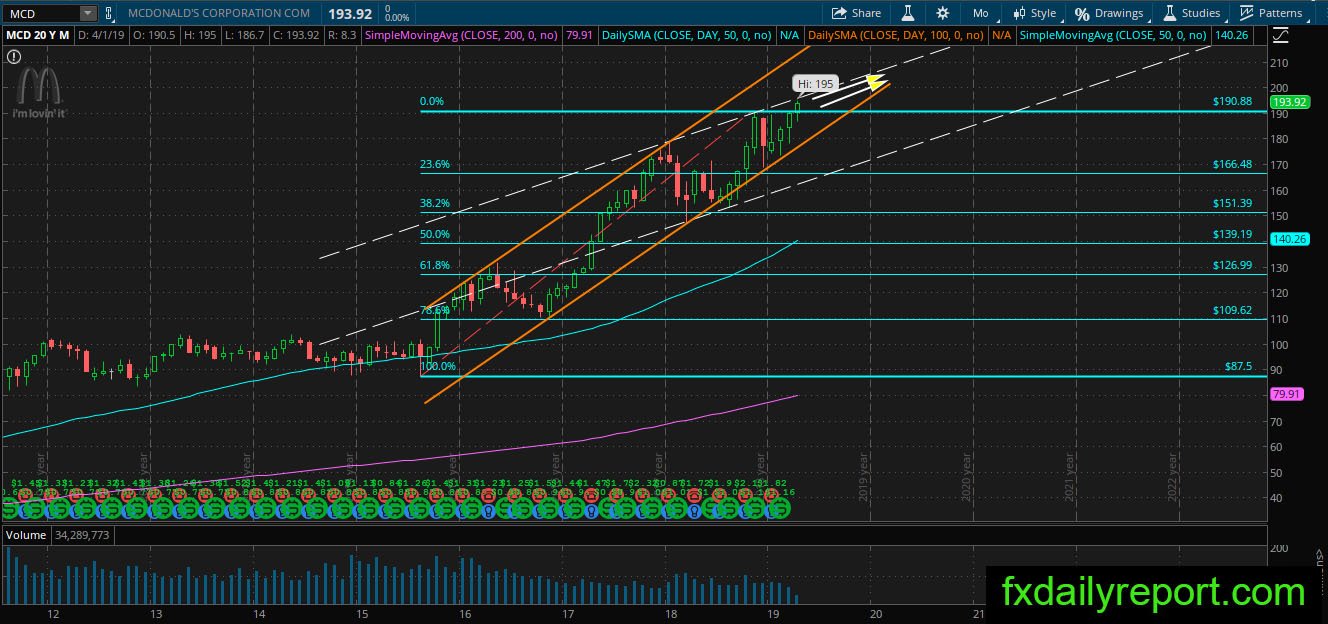Click the 50.0% retracement label
Image resolution: width=1328 pixels, height=624 pixels.
[435, 234]
